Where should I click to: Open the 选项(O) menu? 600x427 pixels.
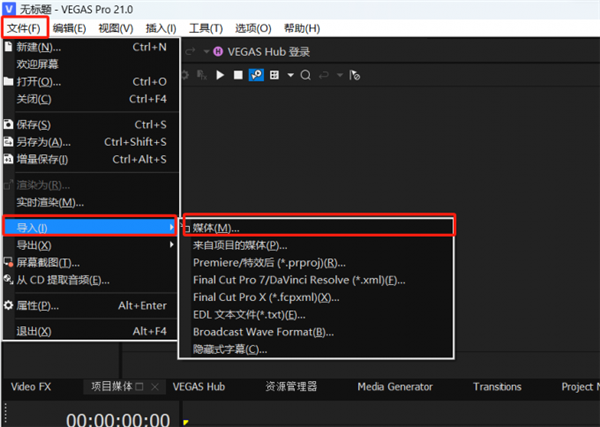point(253,28)
